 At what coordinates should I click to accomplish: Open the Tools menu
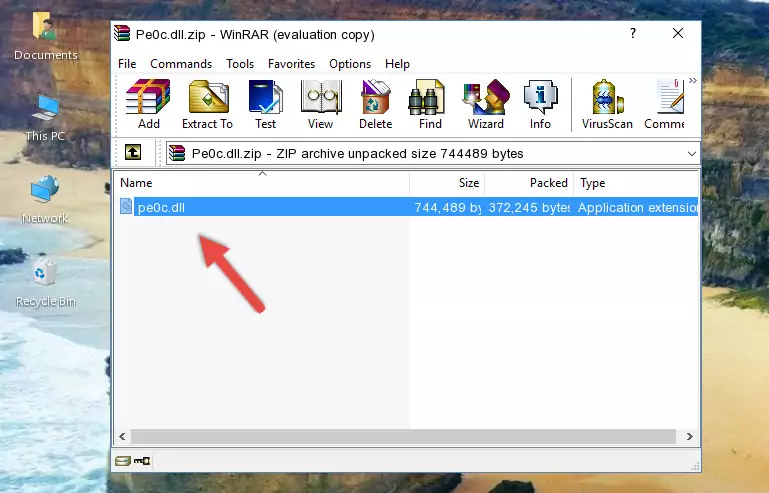point(240,64)
